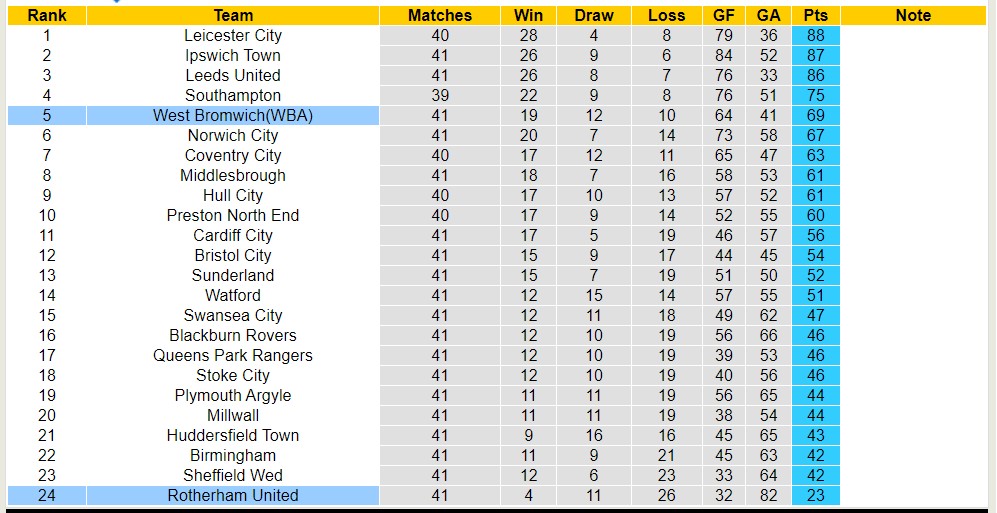997x513 pixels.
Task: Click the Draw column header
Action: (x=594, y=15)
